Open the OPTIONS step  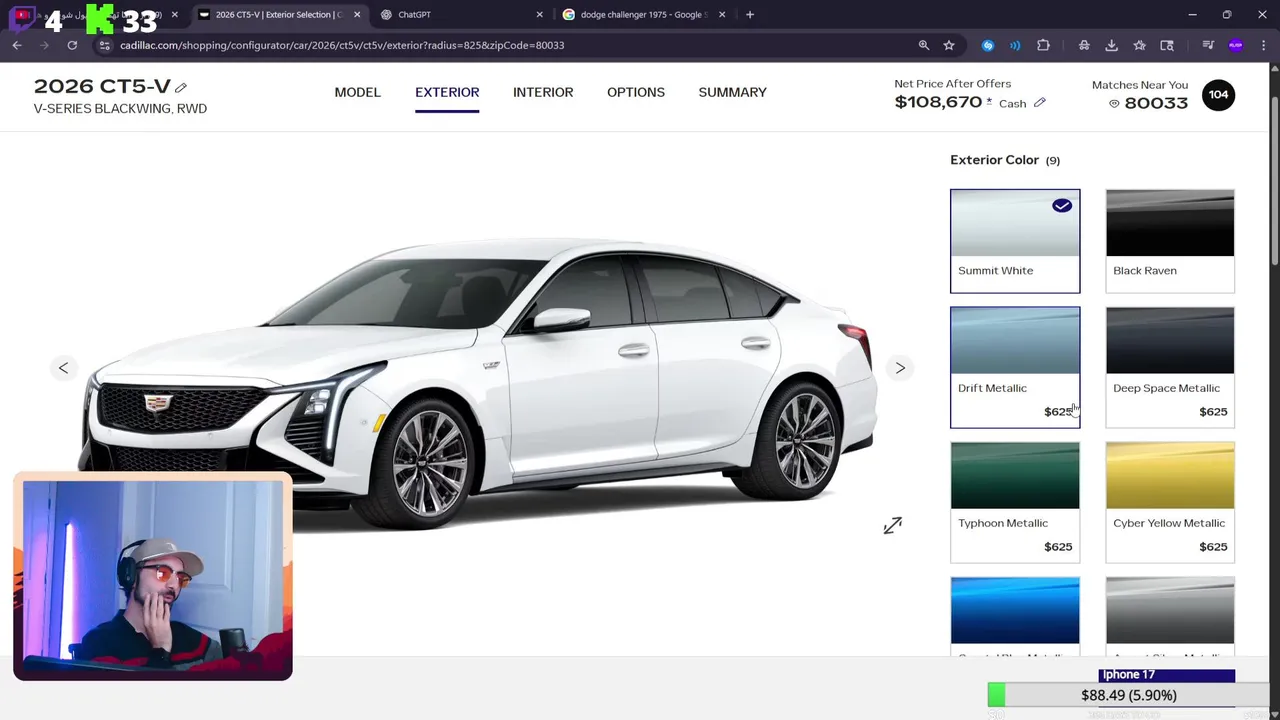[636, 92]
